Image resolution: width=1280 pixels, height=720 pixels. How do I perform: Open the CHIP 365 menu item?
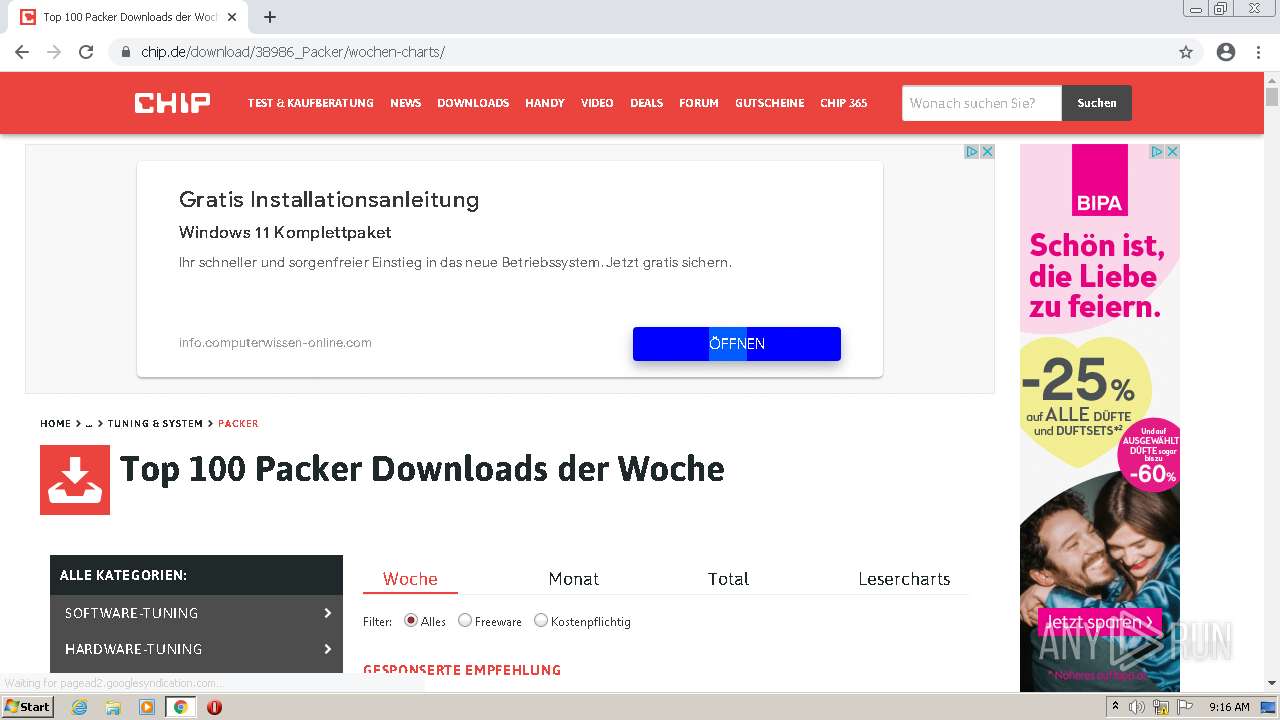[844, 103]
